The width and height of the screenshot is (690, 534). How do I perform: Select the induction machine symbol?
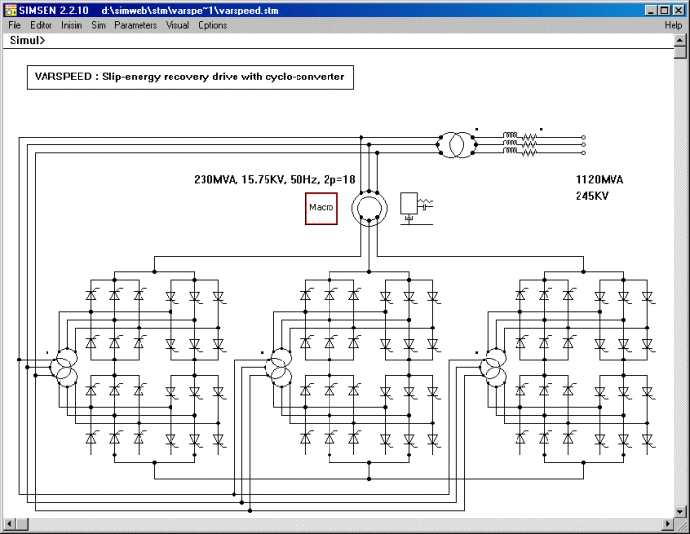[368, 208]
